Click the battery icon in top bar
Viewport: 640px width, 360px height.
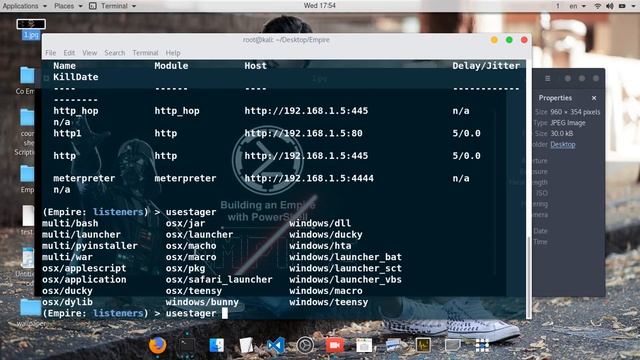[x=622, y=6]
